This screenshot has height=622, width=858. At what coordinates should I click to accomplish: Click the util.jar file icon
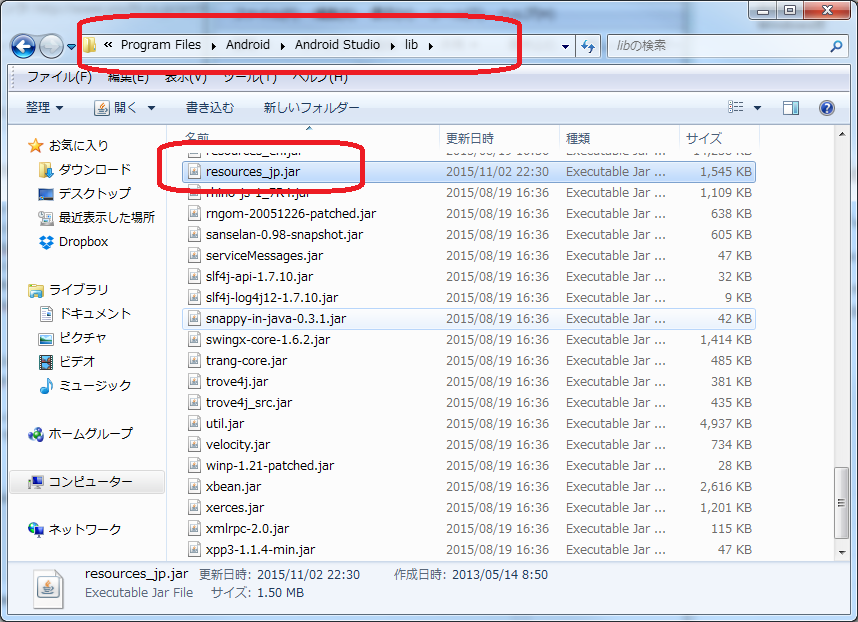194,424
